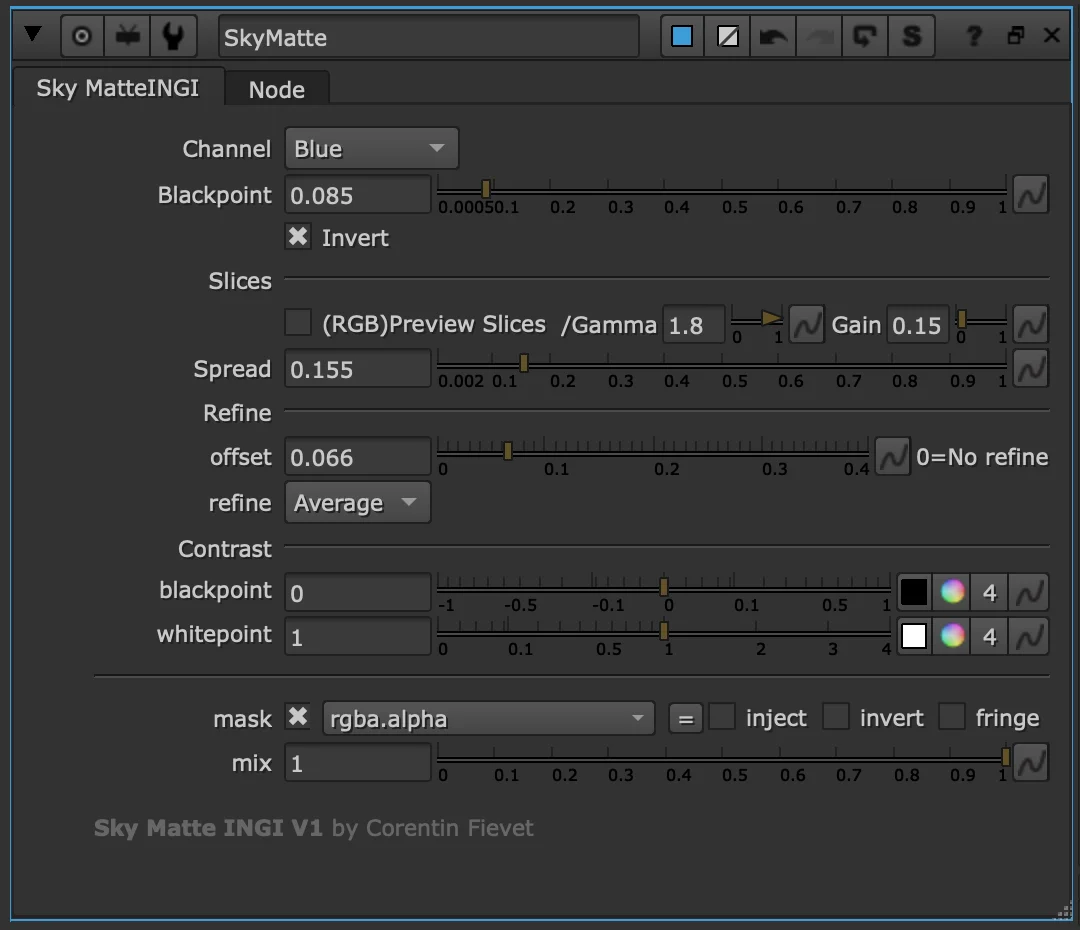Open the animation menu for Blackpoint slider
Image resolution: width=1080 pixels, height=930 pixels.
pos(1031,195)
